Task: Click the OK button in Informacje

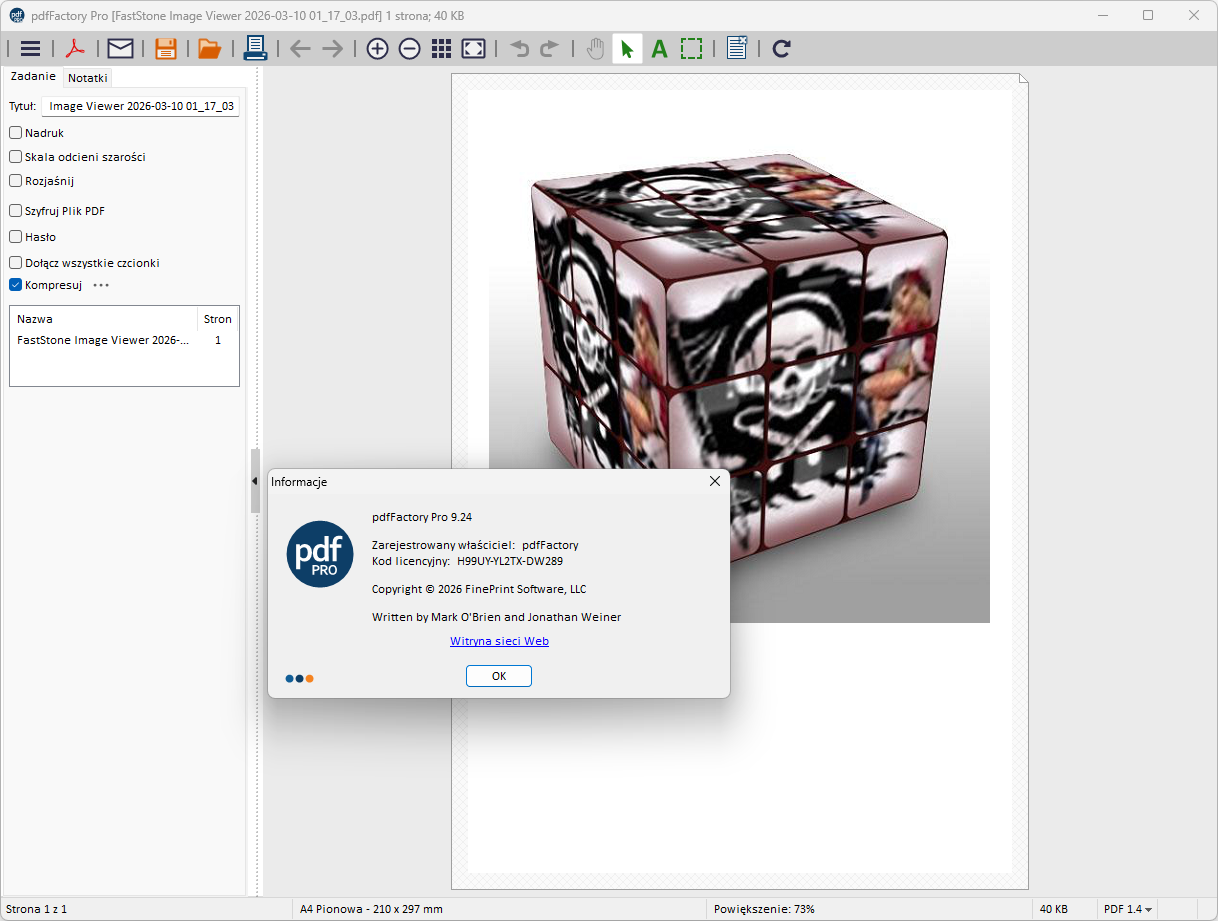Action: [x=499, y=676]
